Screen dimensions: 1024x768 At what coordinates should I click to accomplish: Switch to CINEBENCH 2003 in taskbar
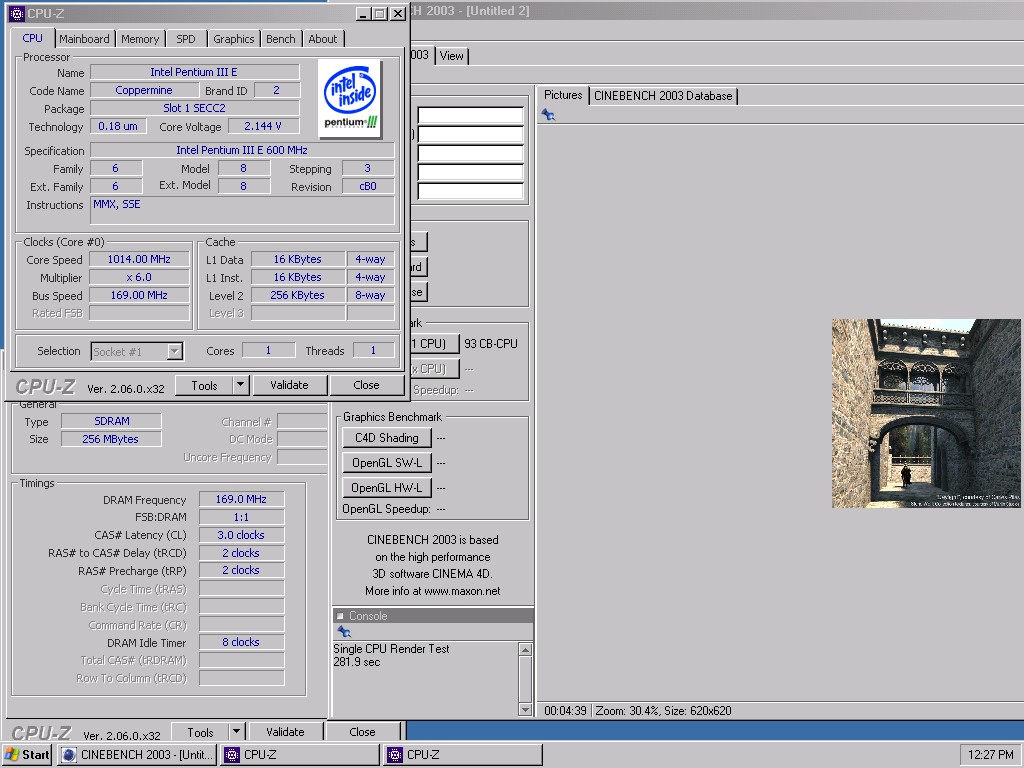tap(138, 754)
